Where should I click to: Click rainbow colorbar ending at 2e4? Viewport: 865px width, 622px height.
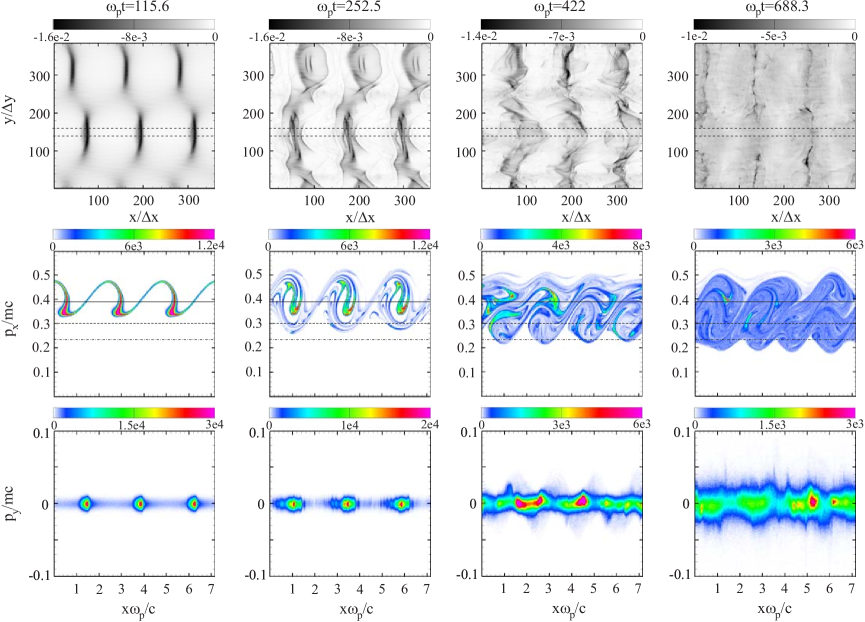(x=350, y=413)
